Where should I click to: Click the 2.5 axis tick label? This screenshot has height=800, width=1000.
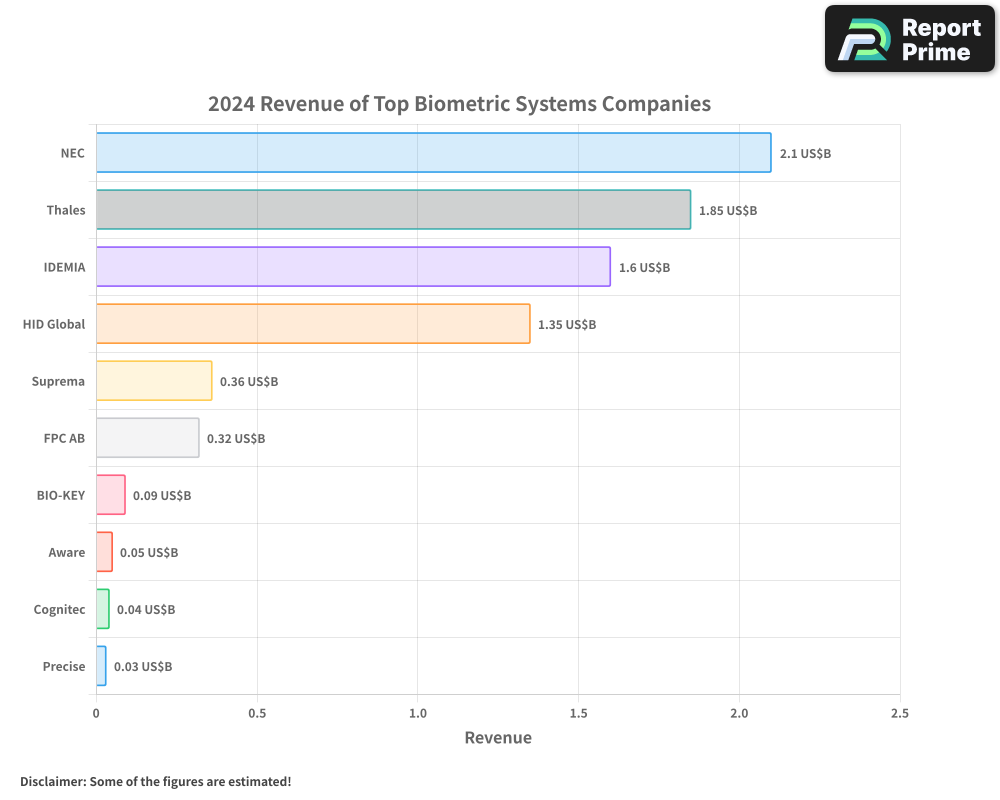(899, 713)
